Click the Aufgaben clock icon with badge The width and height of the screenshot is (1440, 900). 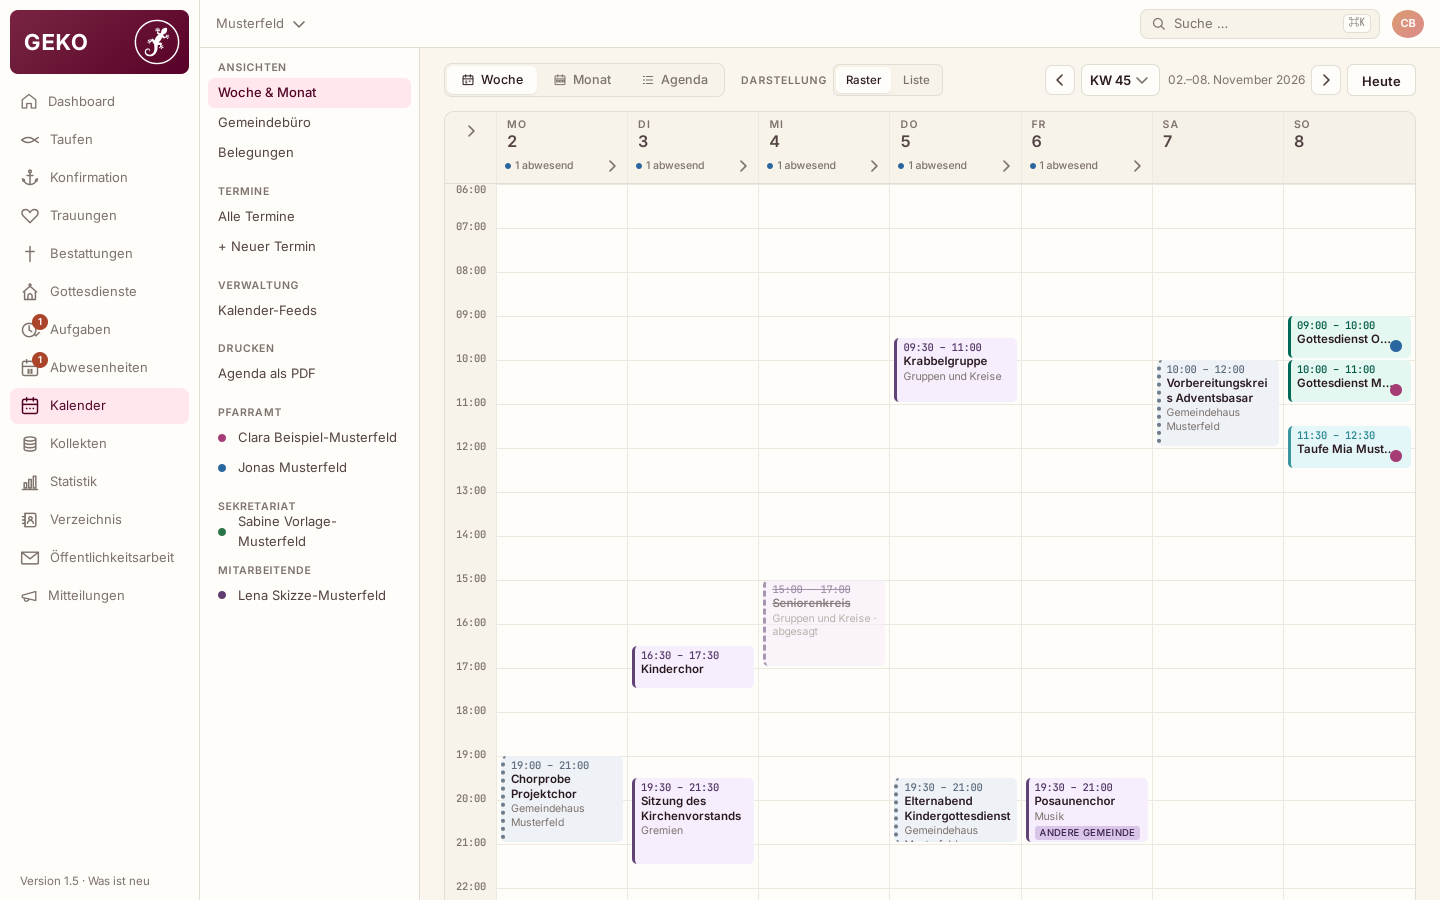[32, 328]
